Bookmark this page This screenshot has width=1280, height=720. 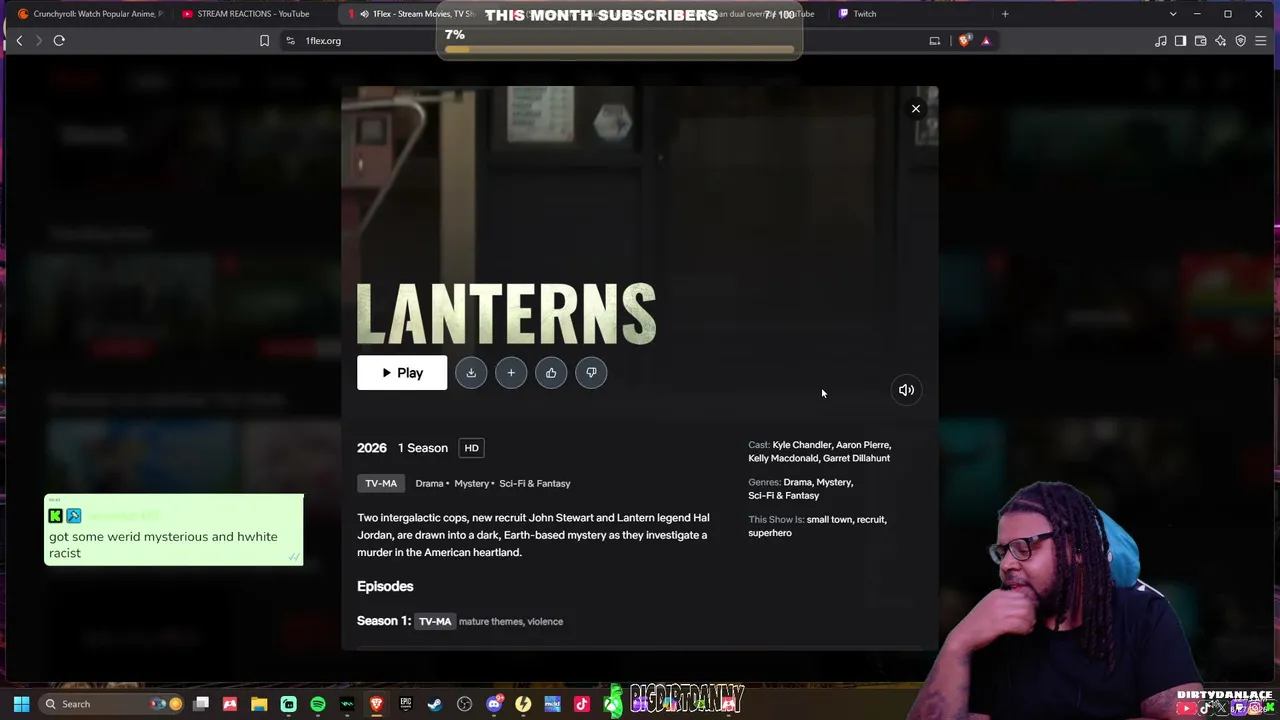point(264,41)
